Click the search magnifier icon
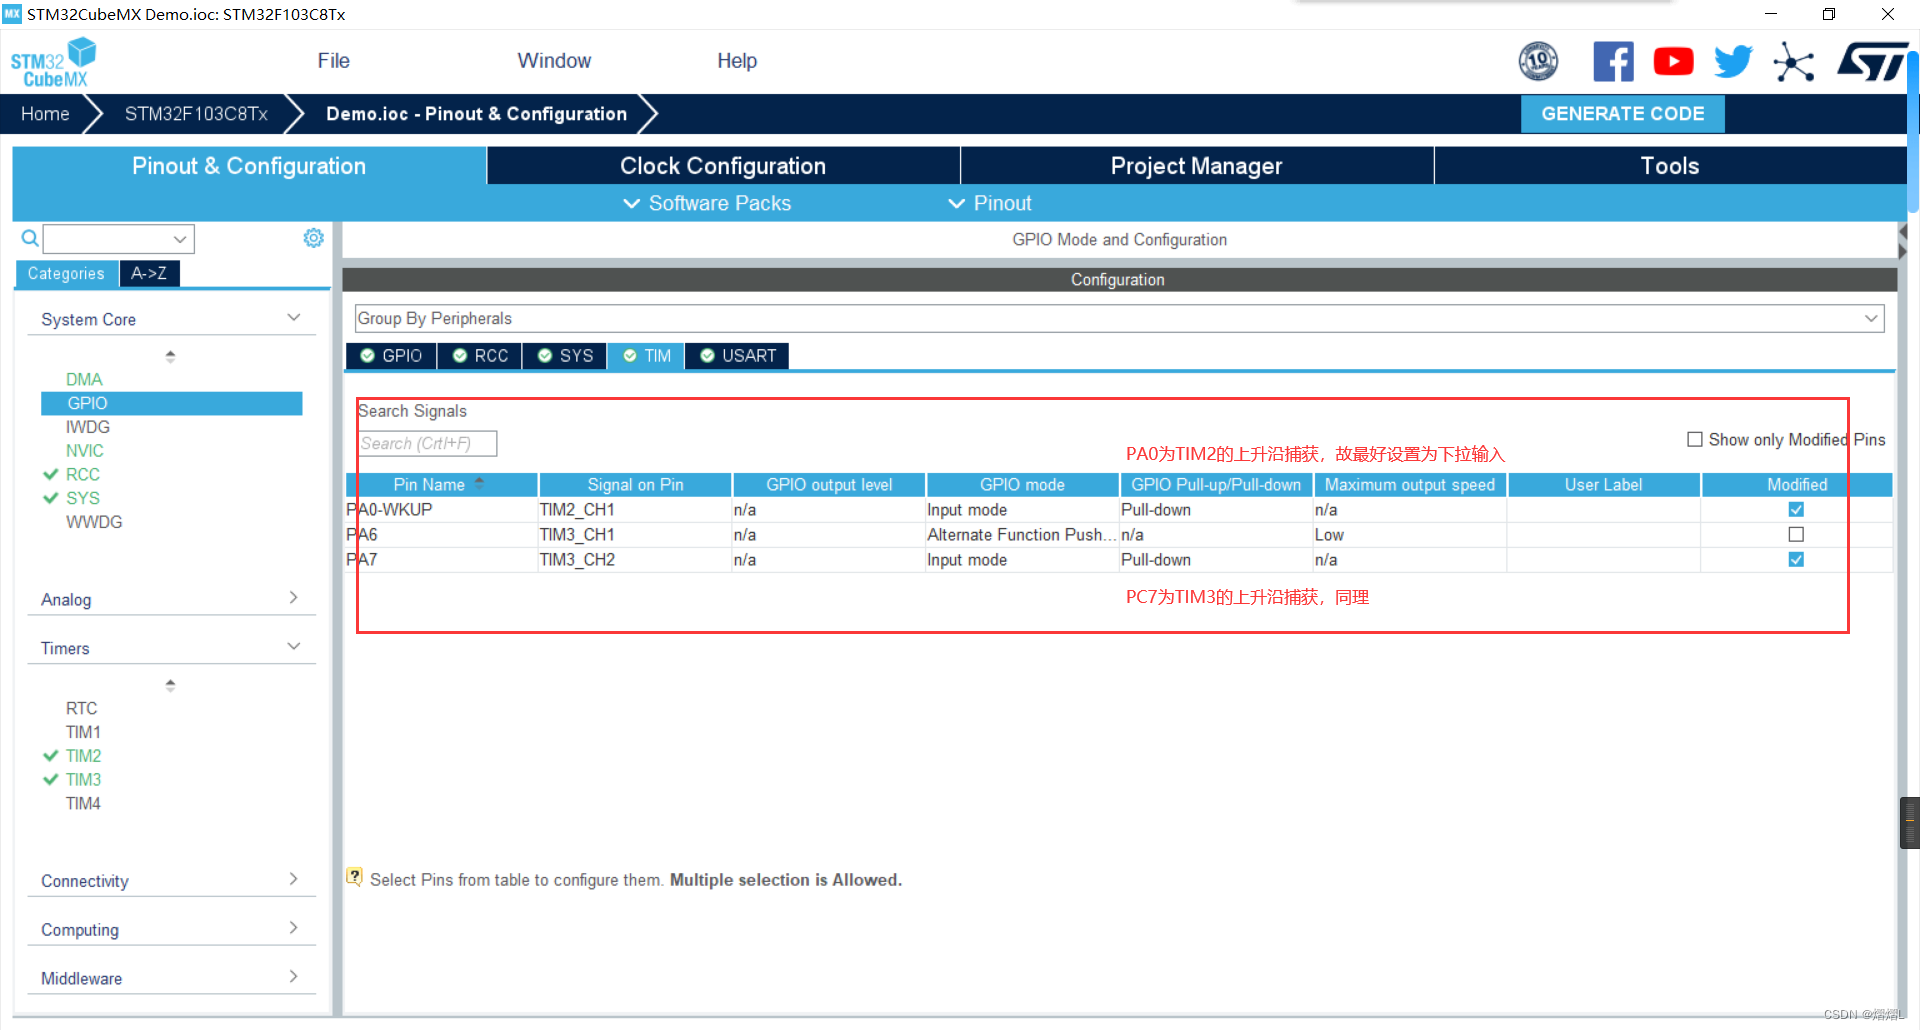1920x1030 pixels. 30,238
